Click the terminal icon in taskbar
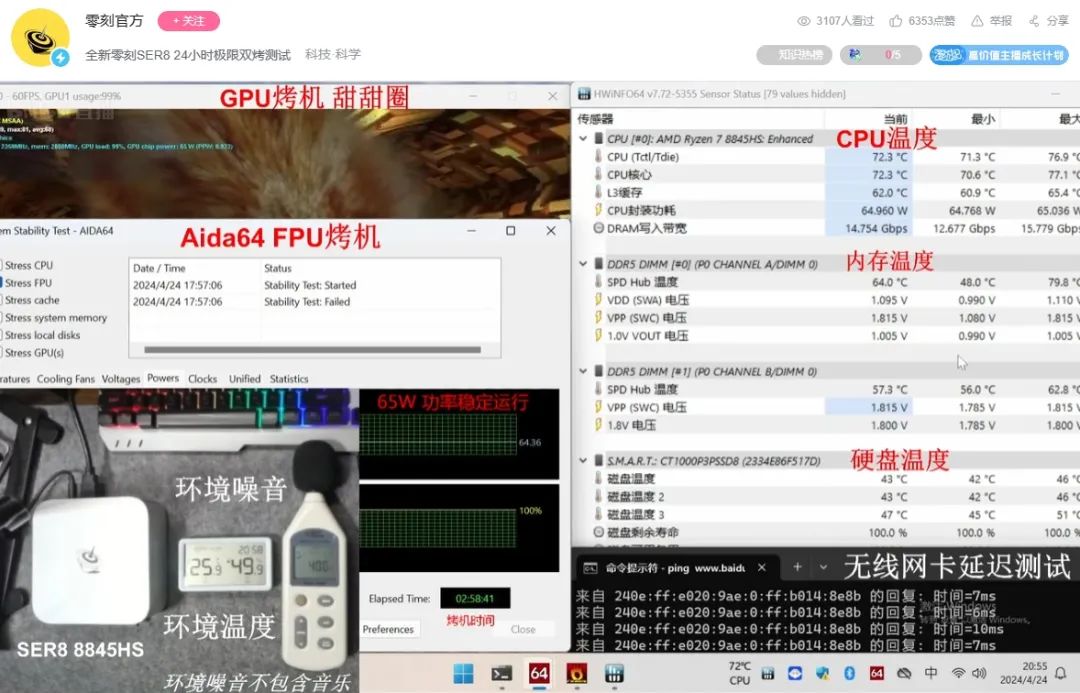This screenshot has width=1080, height=693. pos(501,673)
